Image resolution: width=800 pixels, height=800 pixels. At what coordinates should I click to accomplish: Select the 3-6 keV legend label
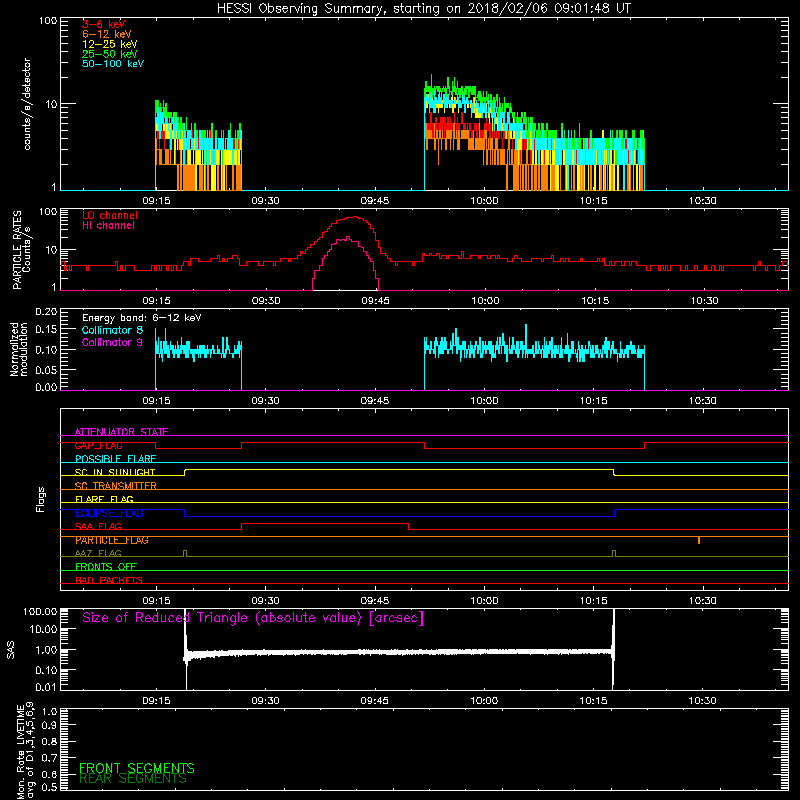(x=104, y=24)
